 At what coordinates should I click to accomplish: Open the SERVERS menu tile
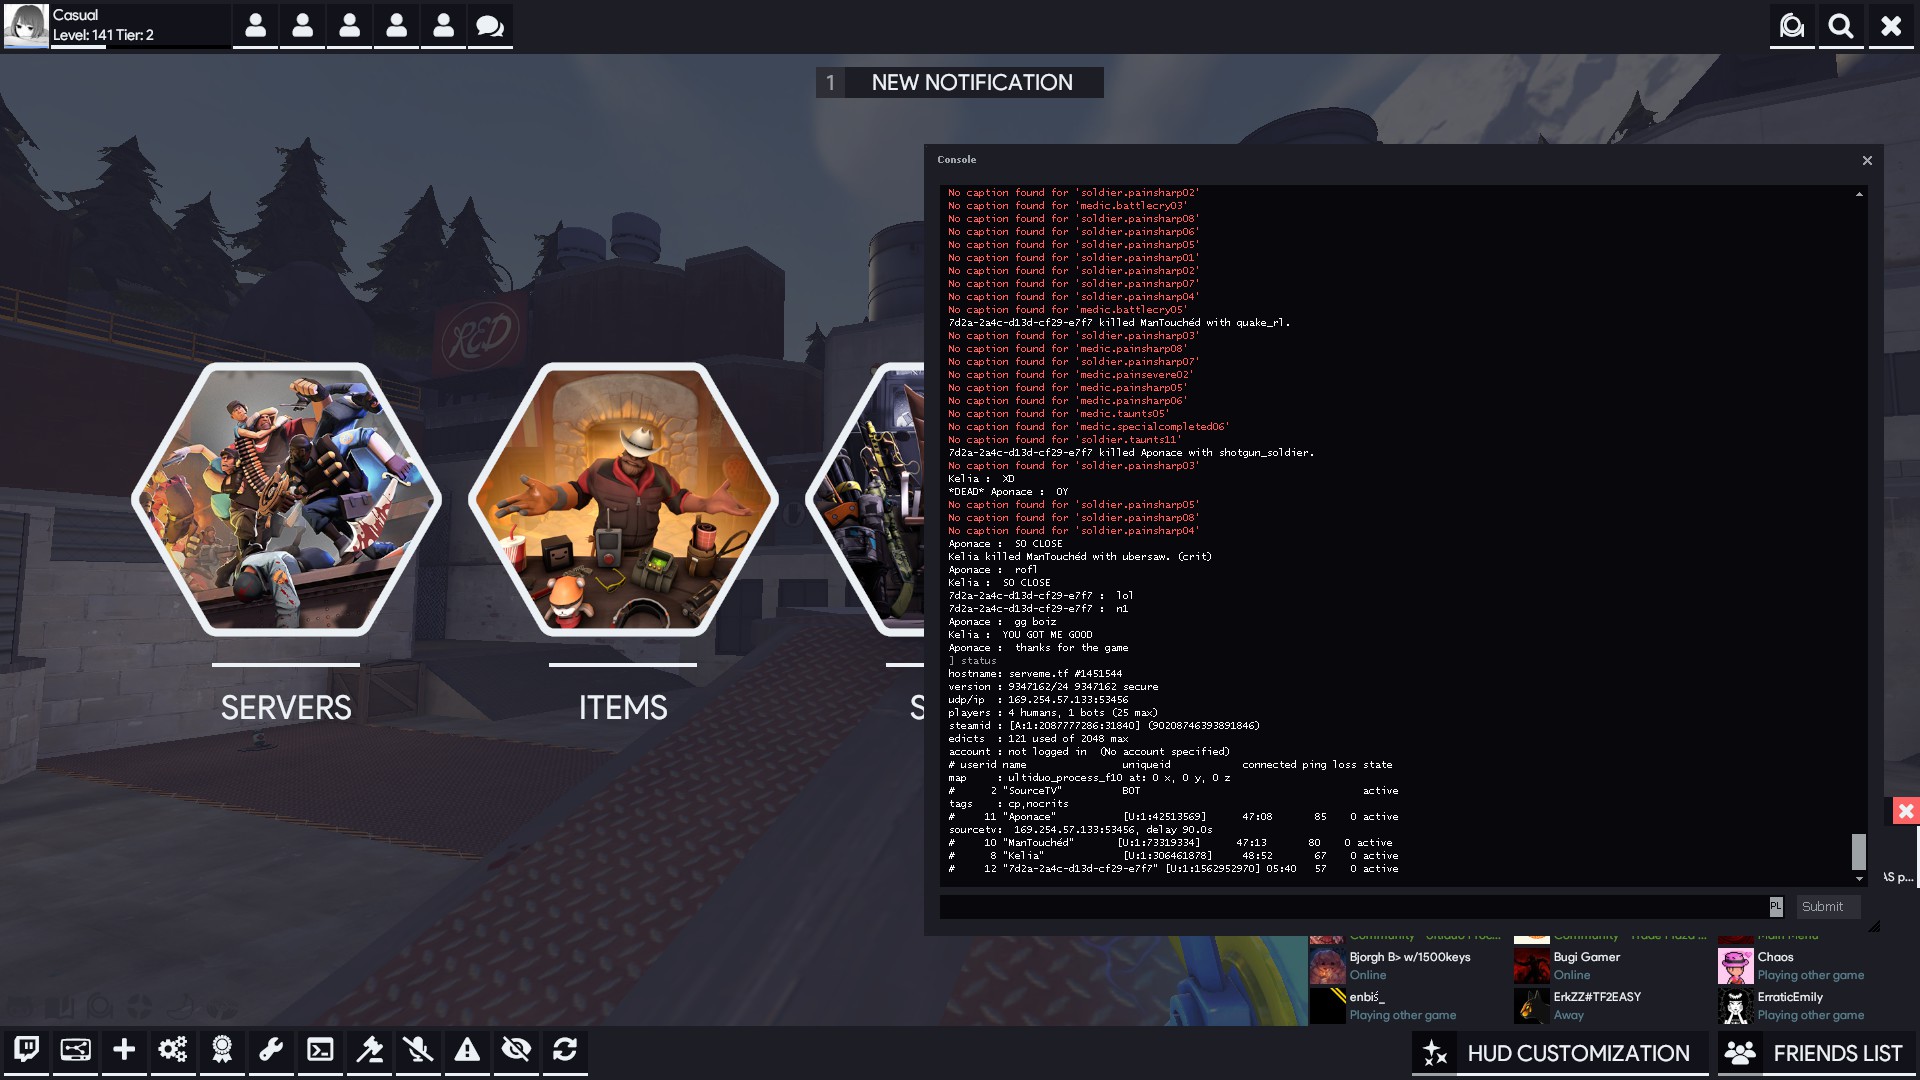coord(286,500)
